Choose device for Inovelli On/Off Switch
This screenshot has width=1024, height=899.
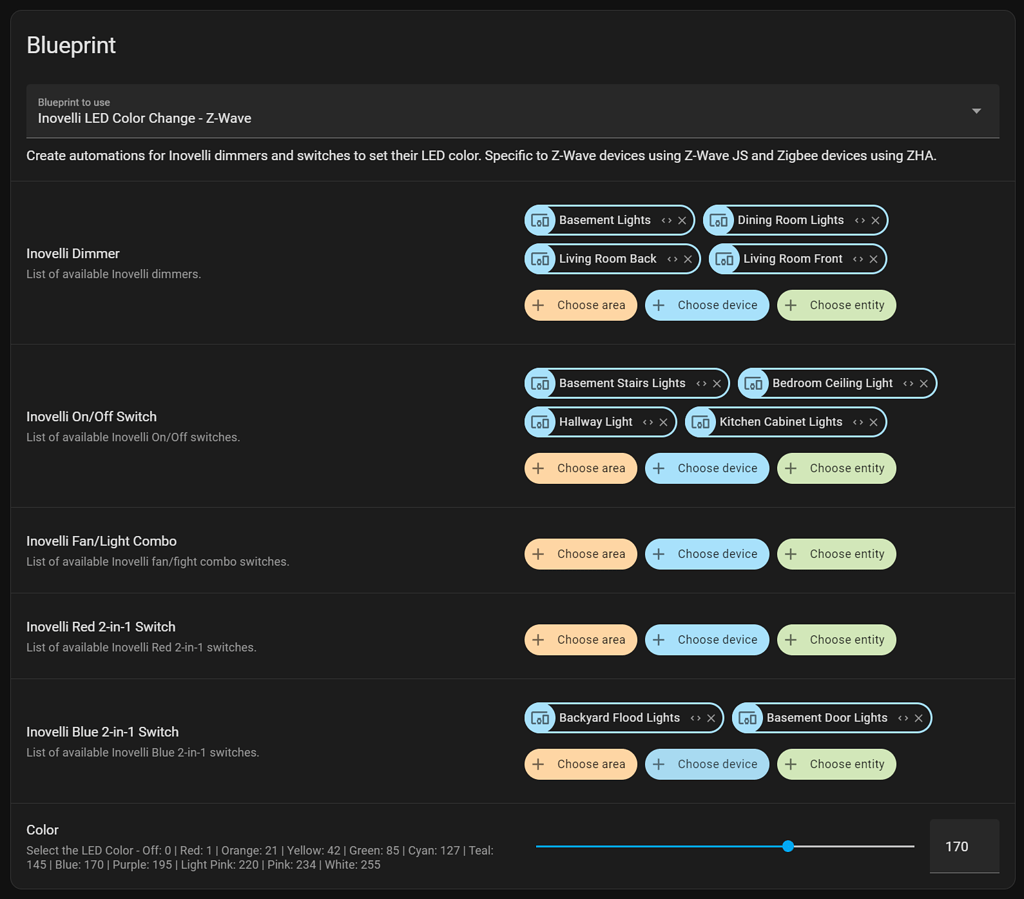coord(707,469)
